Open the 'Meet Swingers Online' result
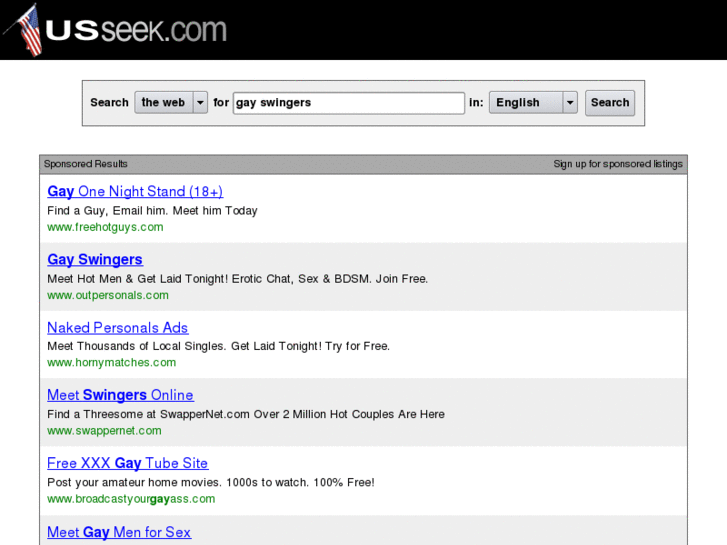The width and height of the screenshot is (727, 545). point(121,395)
